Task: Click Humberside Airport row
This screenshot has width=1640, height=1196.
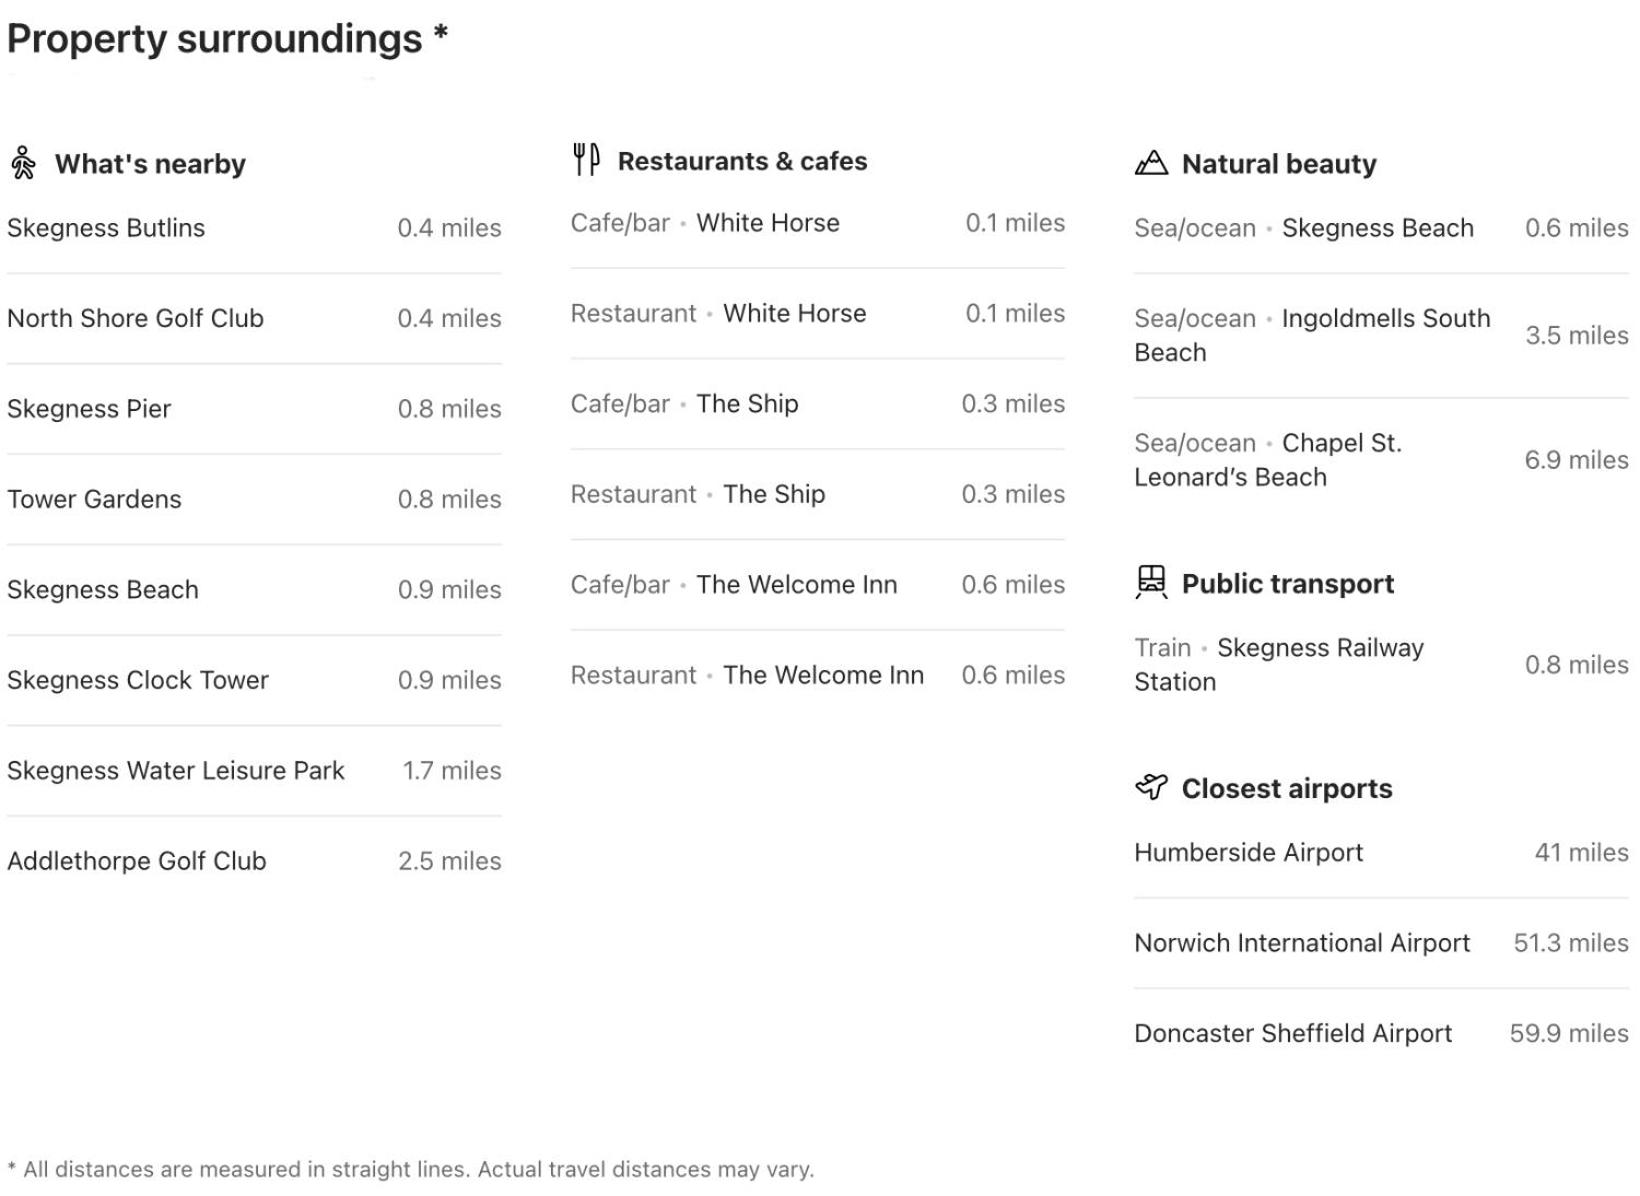Action: pyautogui.click(x=1381, y=853)
